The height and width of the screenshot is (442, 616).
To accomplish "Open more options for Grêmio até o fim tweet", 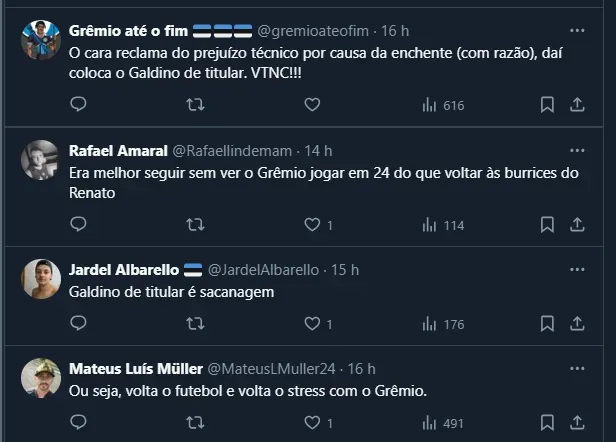I will [x=576, y=29].
